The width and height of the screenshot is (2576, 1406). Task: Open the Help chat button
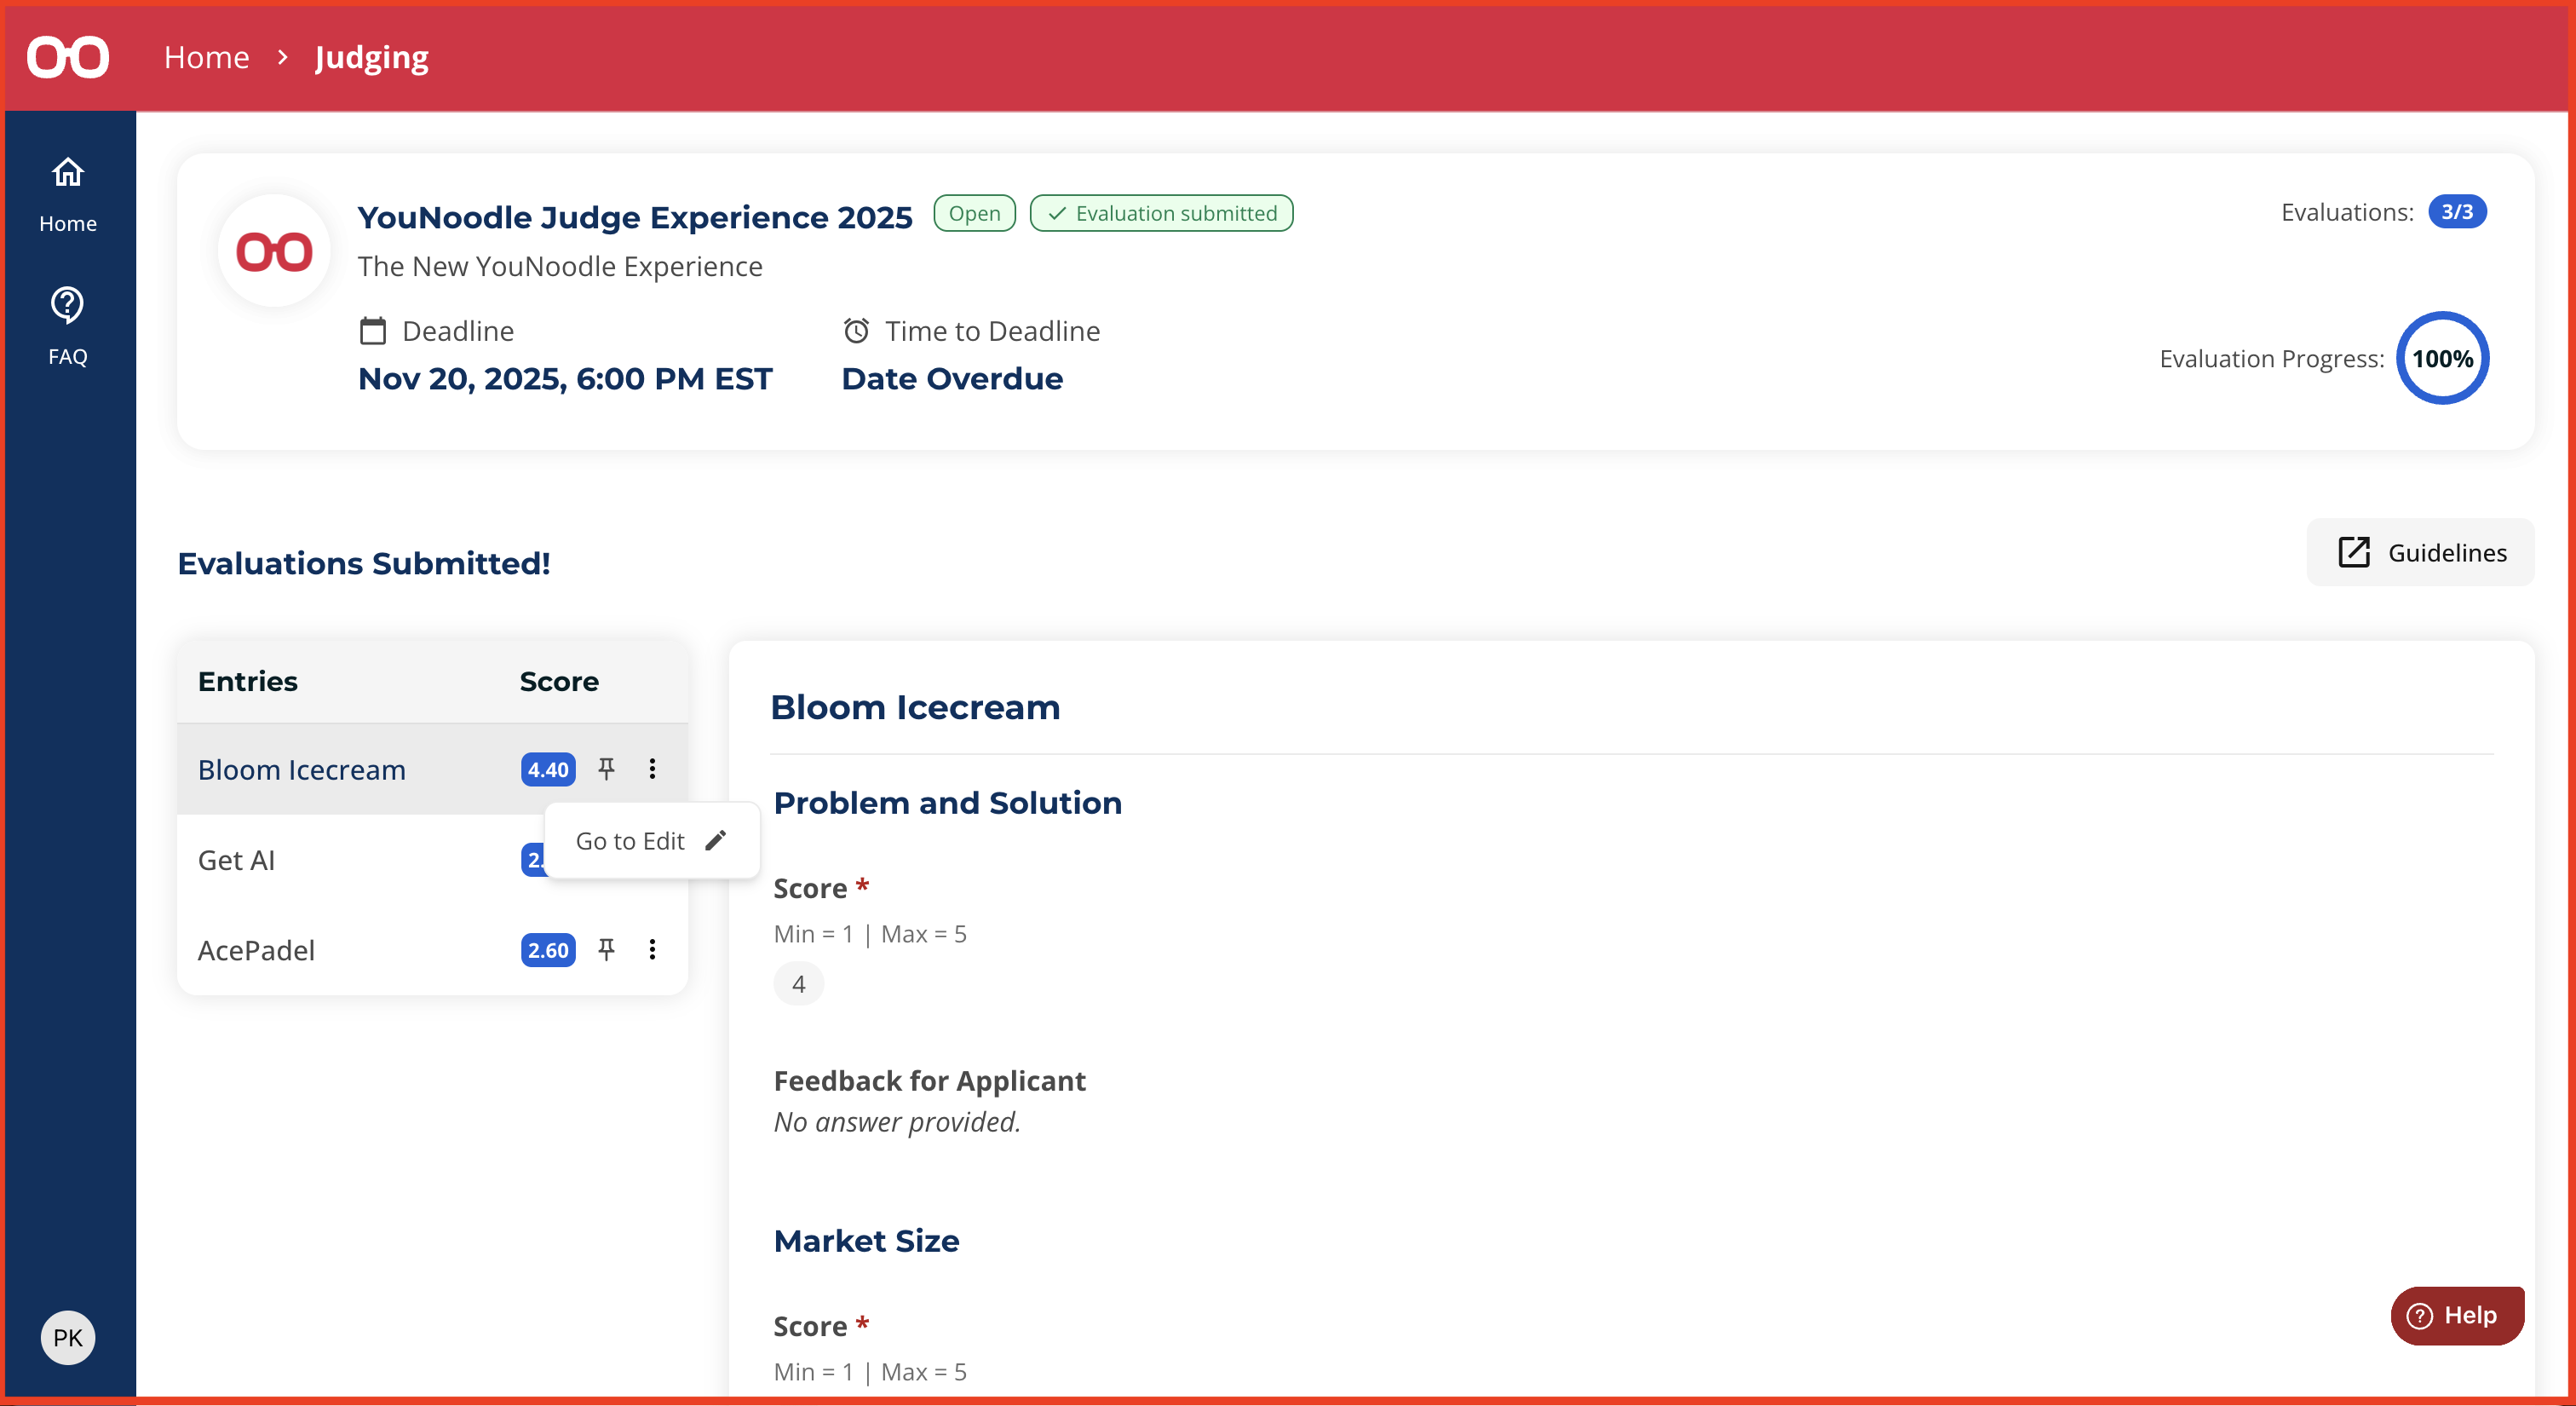[x=2456, y=1315]
